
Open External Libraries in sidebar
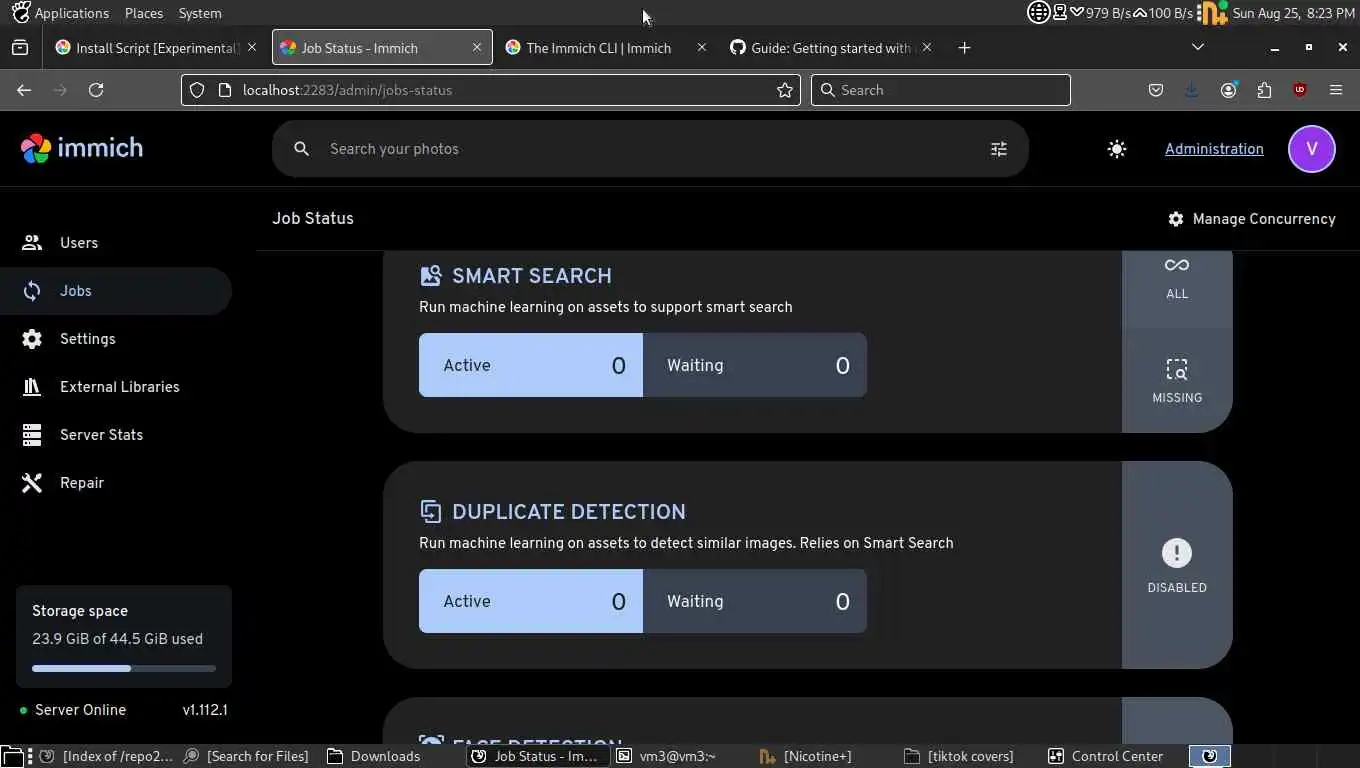click(x=116, y=387)
